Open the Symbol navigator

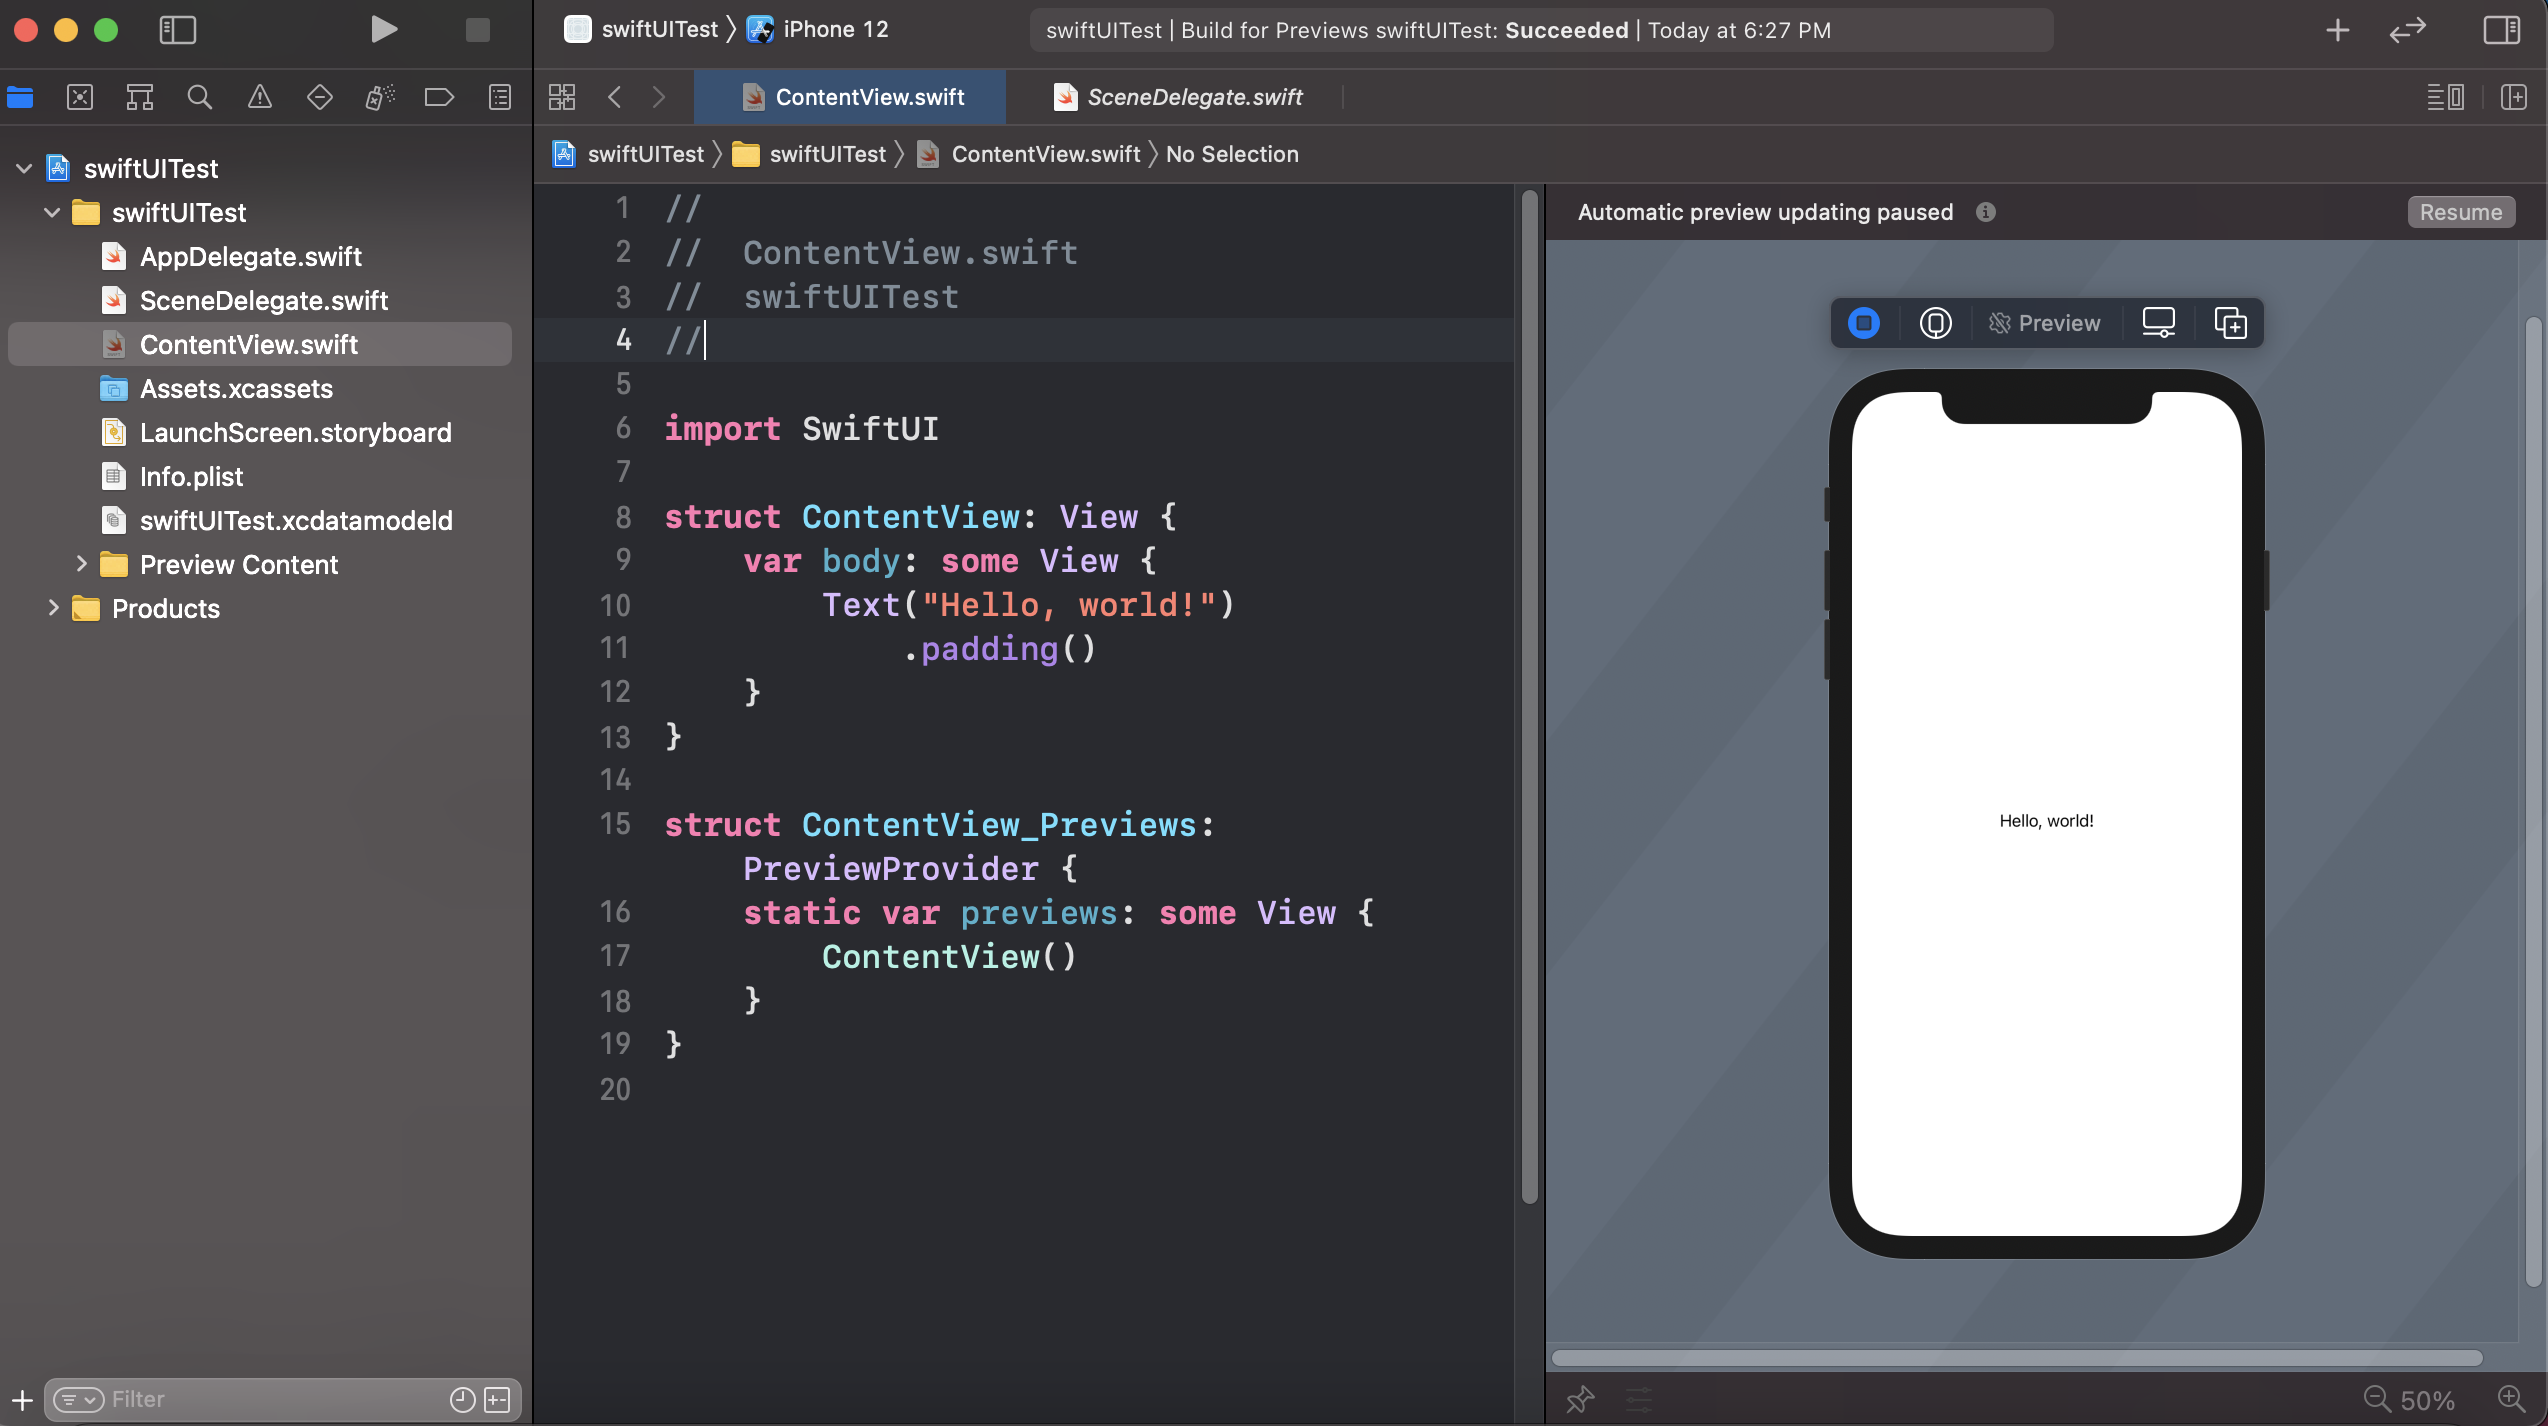(140, 97)
